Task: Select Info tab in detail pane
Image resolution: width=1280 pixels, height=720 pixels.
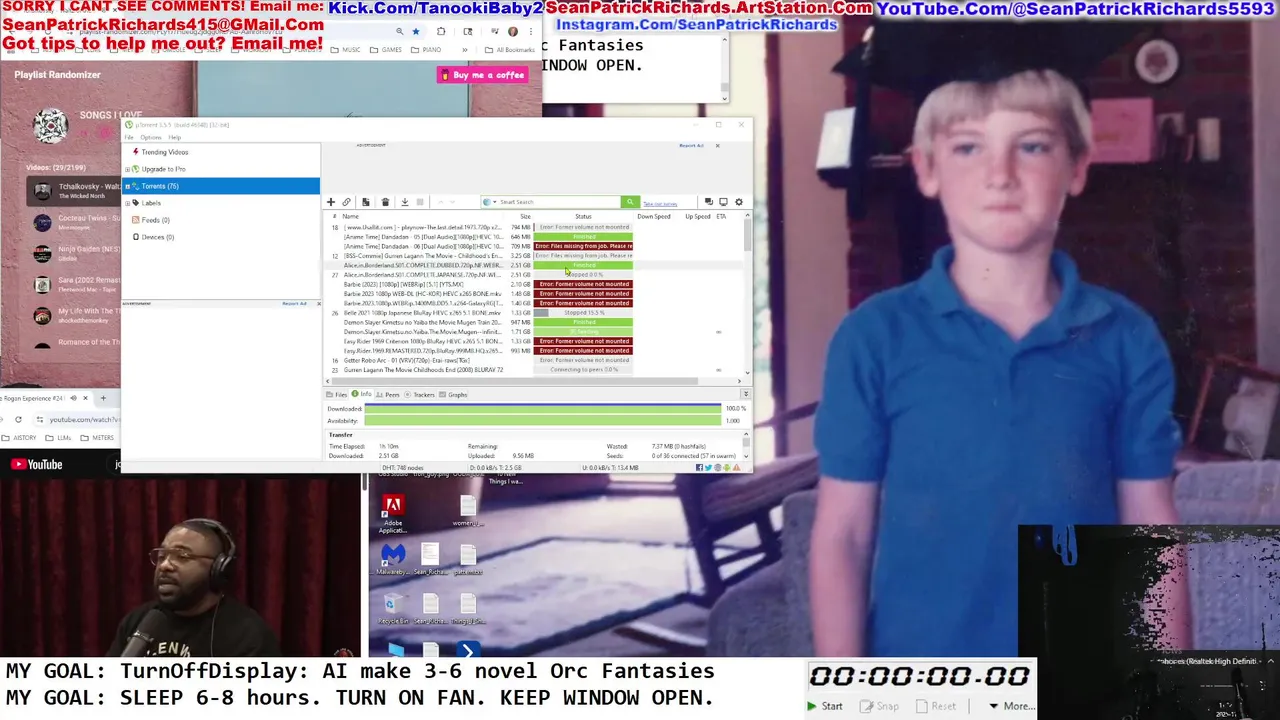Action: pos(362,394)
